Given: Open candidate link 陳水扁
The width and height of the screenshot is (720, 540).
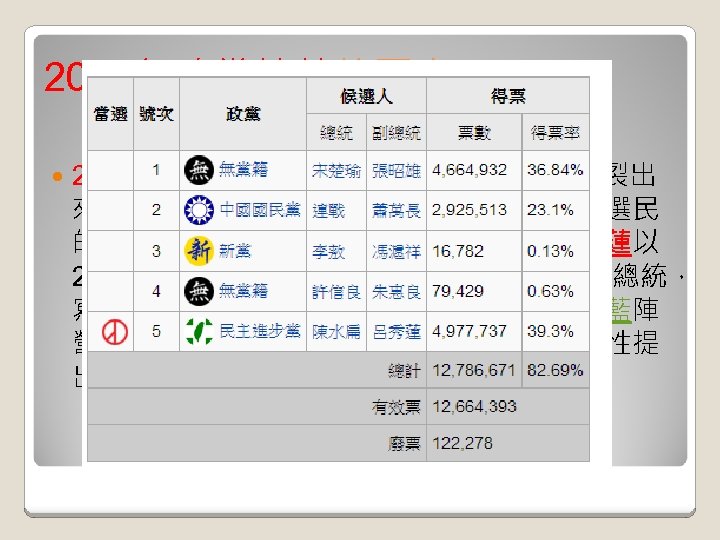Looking at the screenshot, I should pyautogui.click(x=336, y=332).
